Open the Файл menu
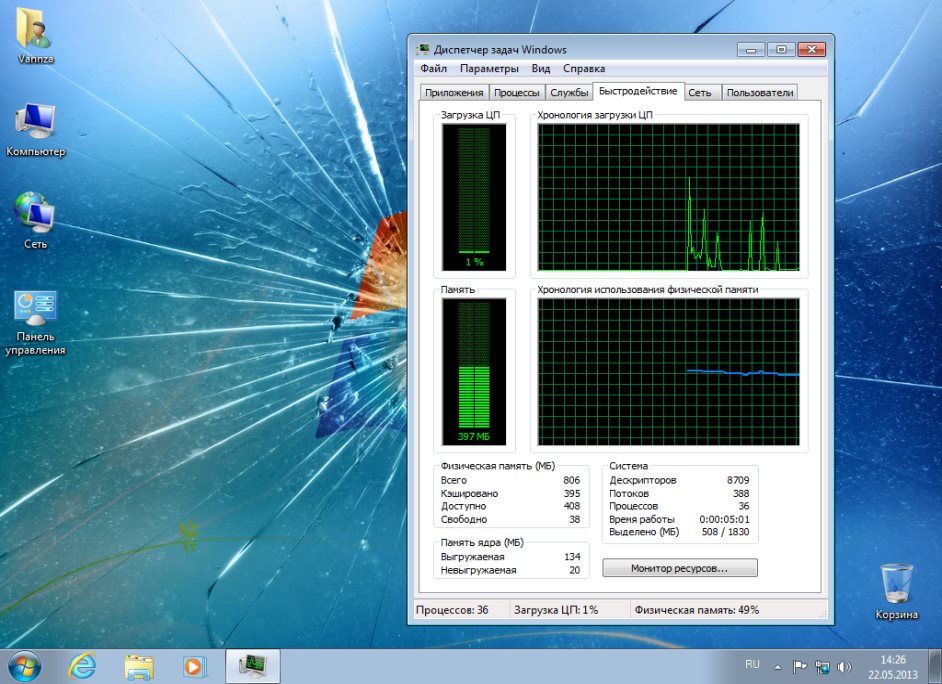This screenshot has height=684, width=942. (x=433, y=68)
